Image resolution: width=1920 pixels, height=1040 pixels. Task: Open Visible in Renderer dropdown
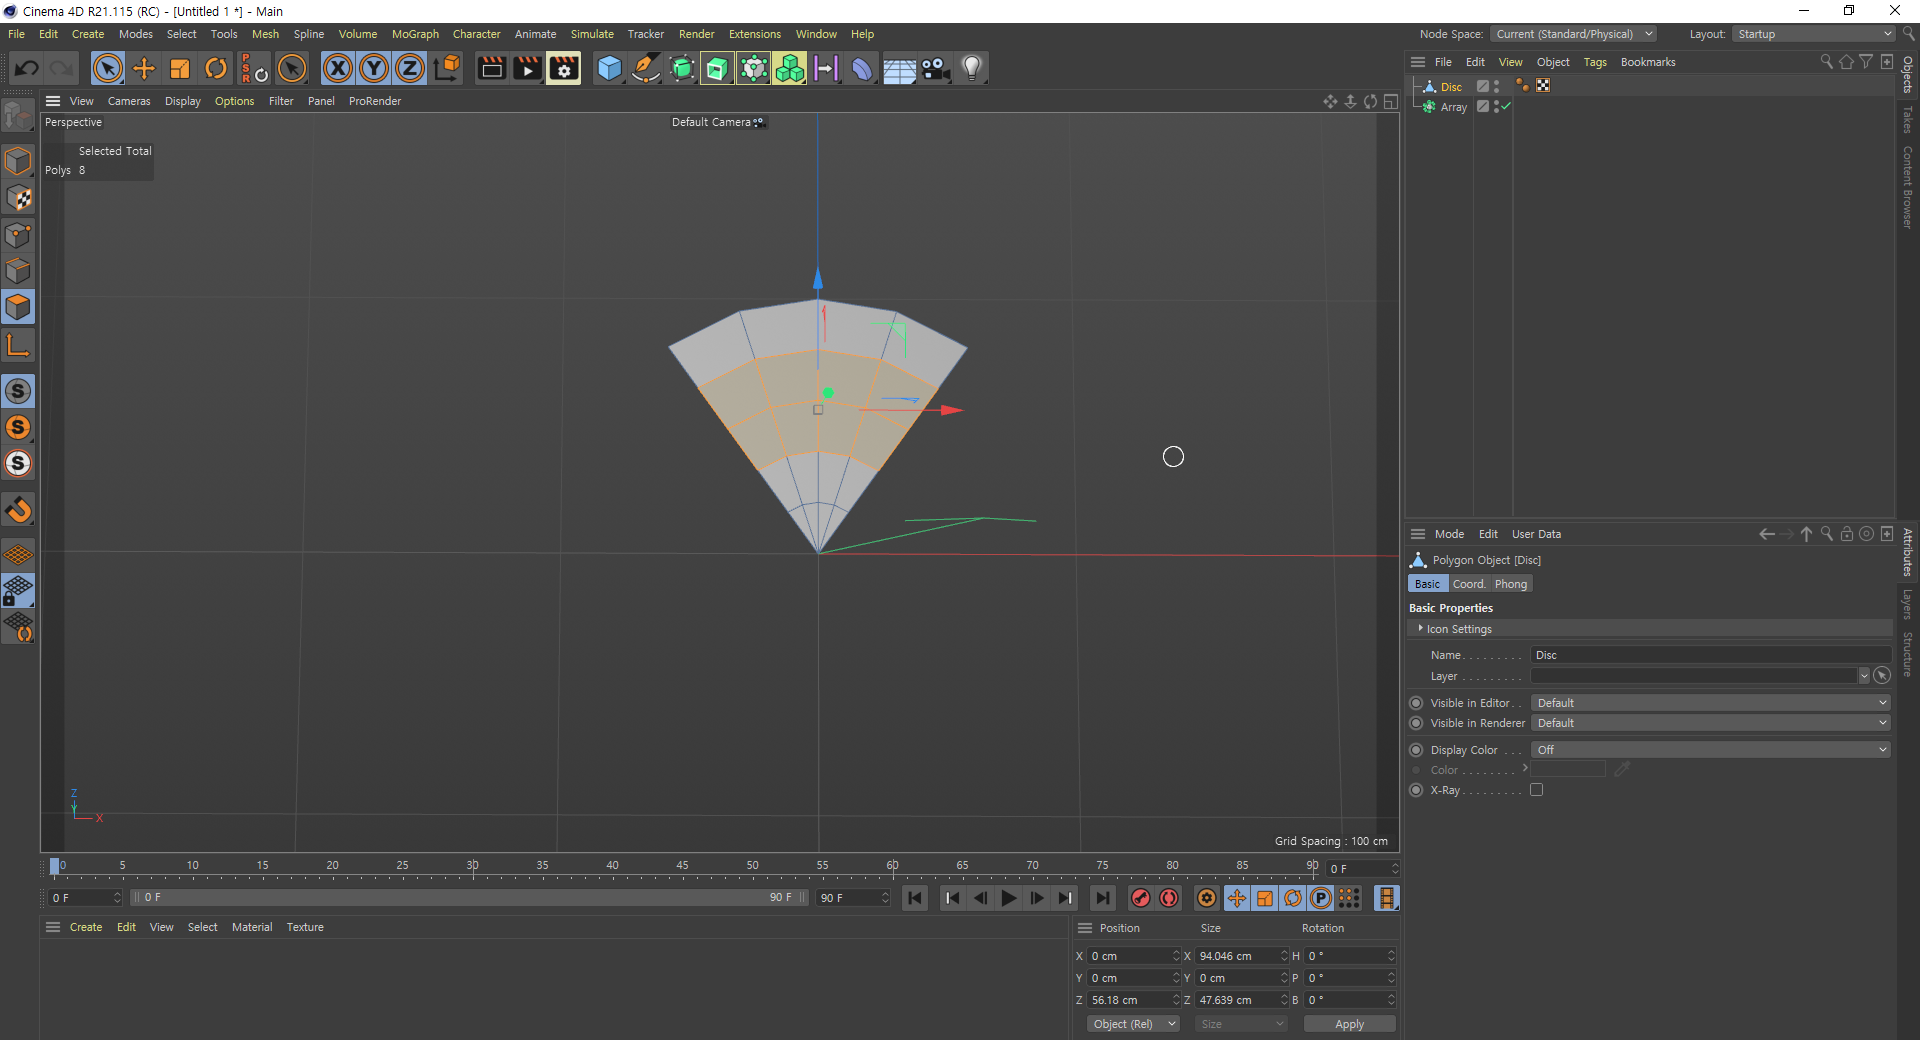click(x=1710, y=723)
